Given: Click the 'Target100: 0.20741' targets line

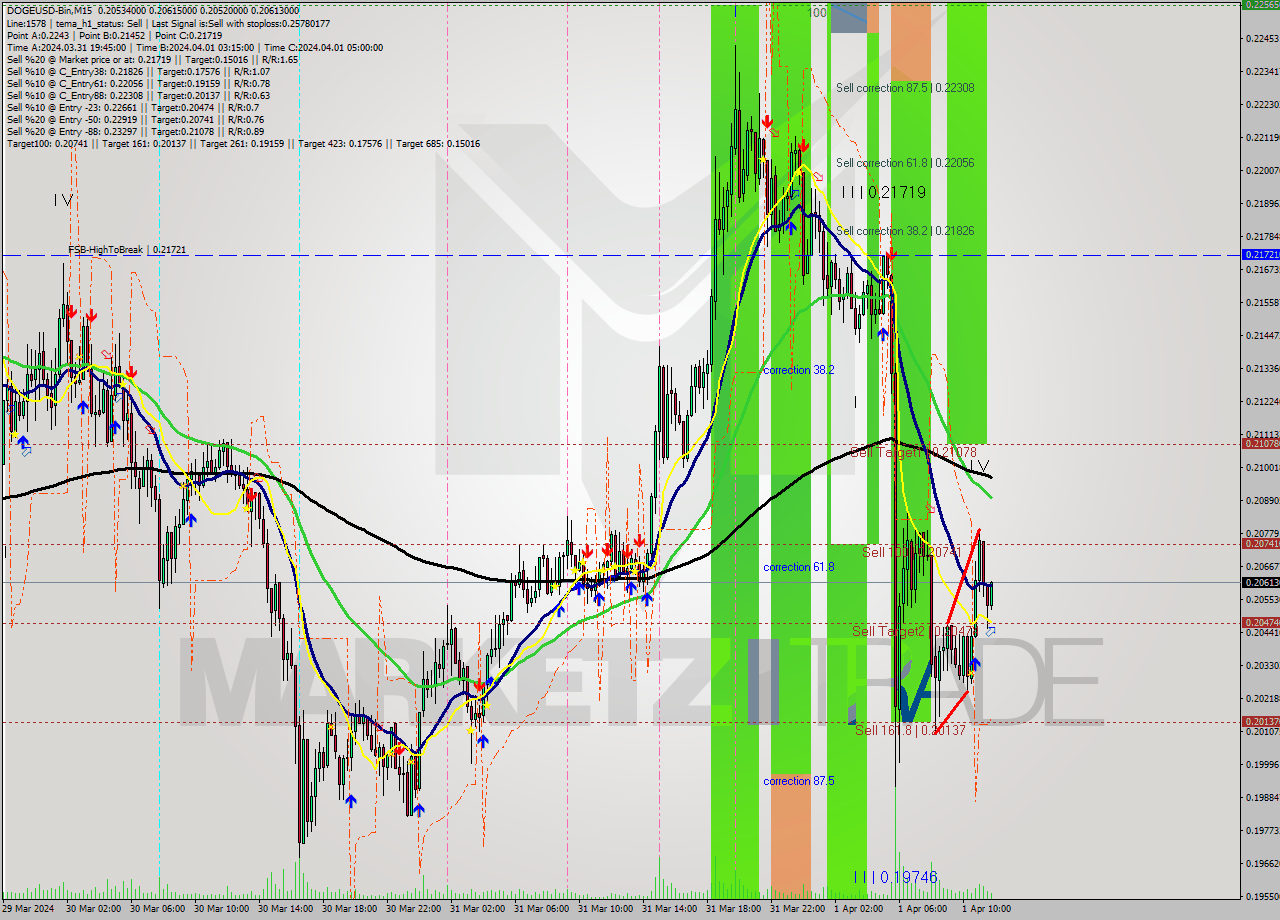Looking at the screenshot, I should [243, 143].
